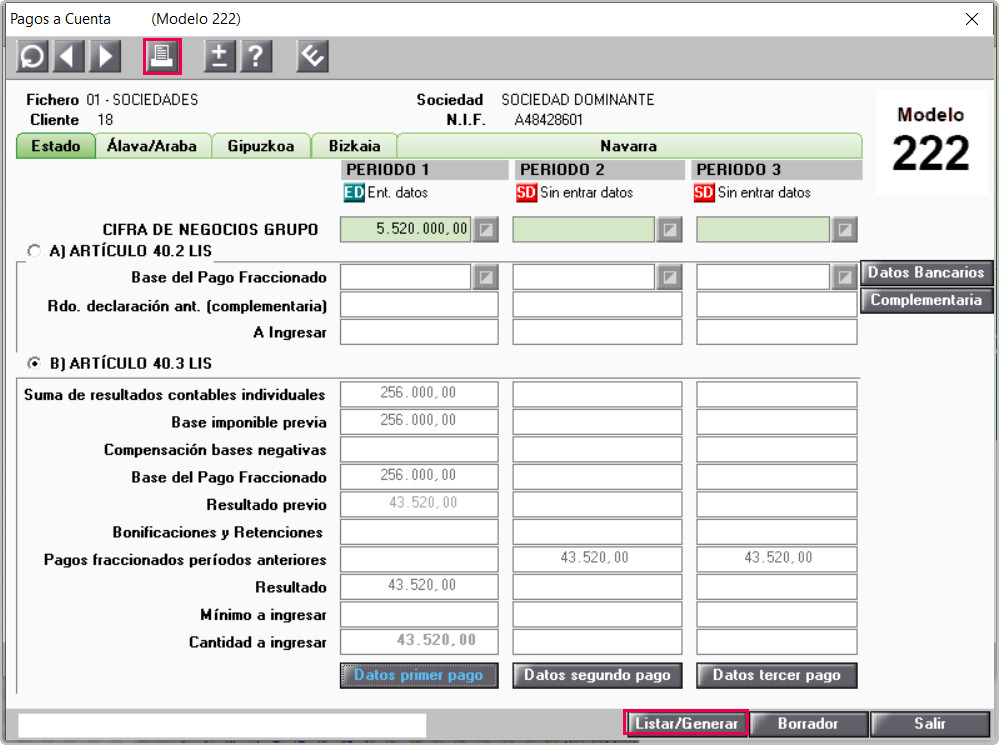Open the Álava/Araba tab
Image resolution: width=999 pixels, height=745 pixels.
click(x=152, y=146)
